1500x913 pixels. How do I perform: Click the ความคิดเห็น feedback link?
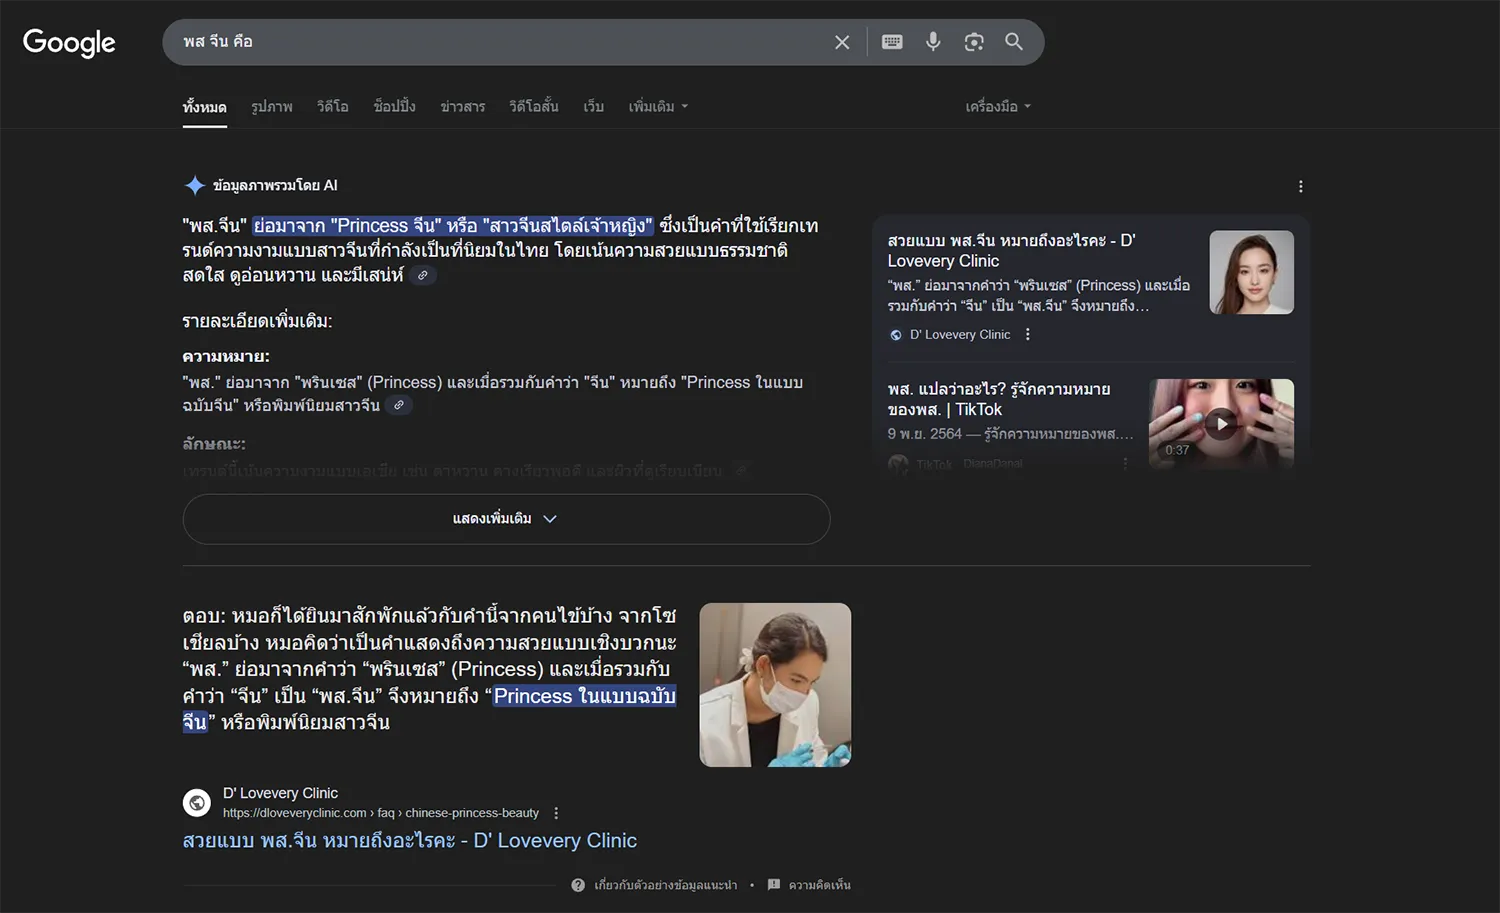click(819, 885)
